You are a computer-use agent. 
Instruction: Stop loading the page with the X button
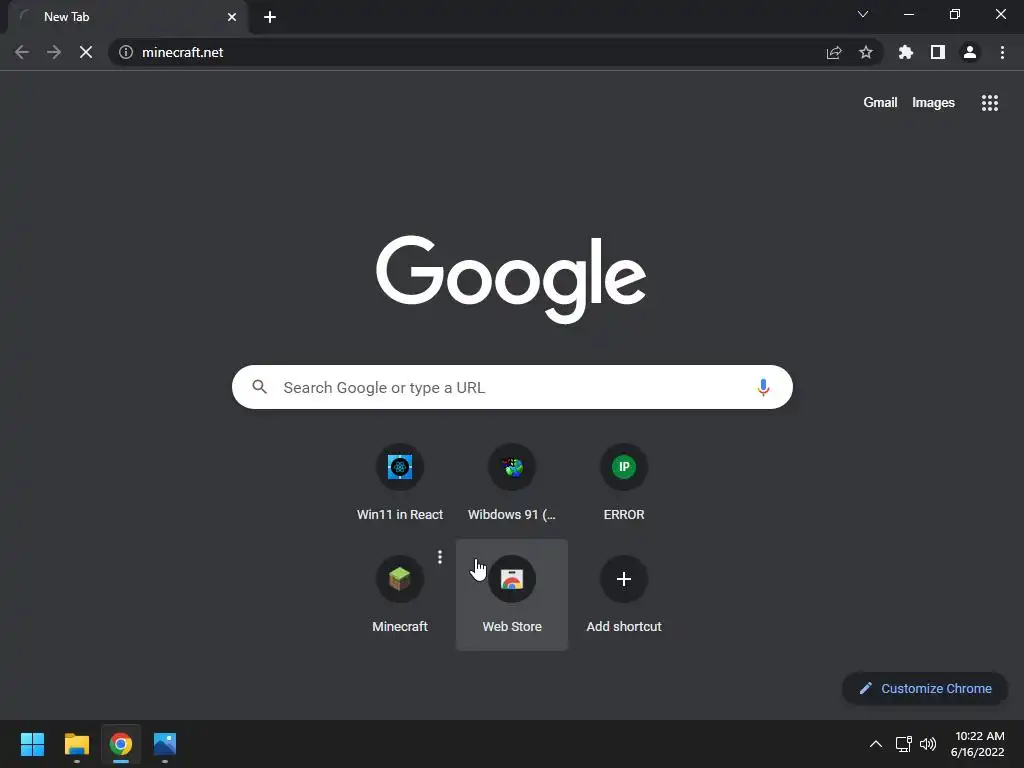pos(86,52)
